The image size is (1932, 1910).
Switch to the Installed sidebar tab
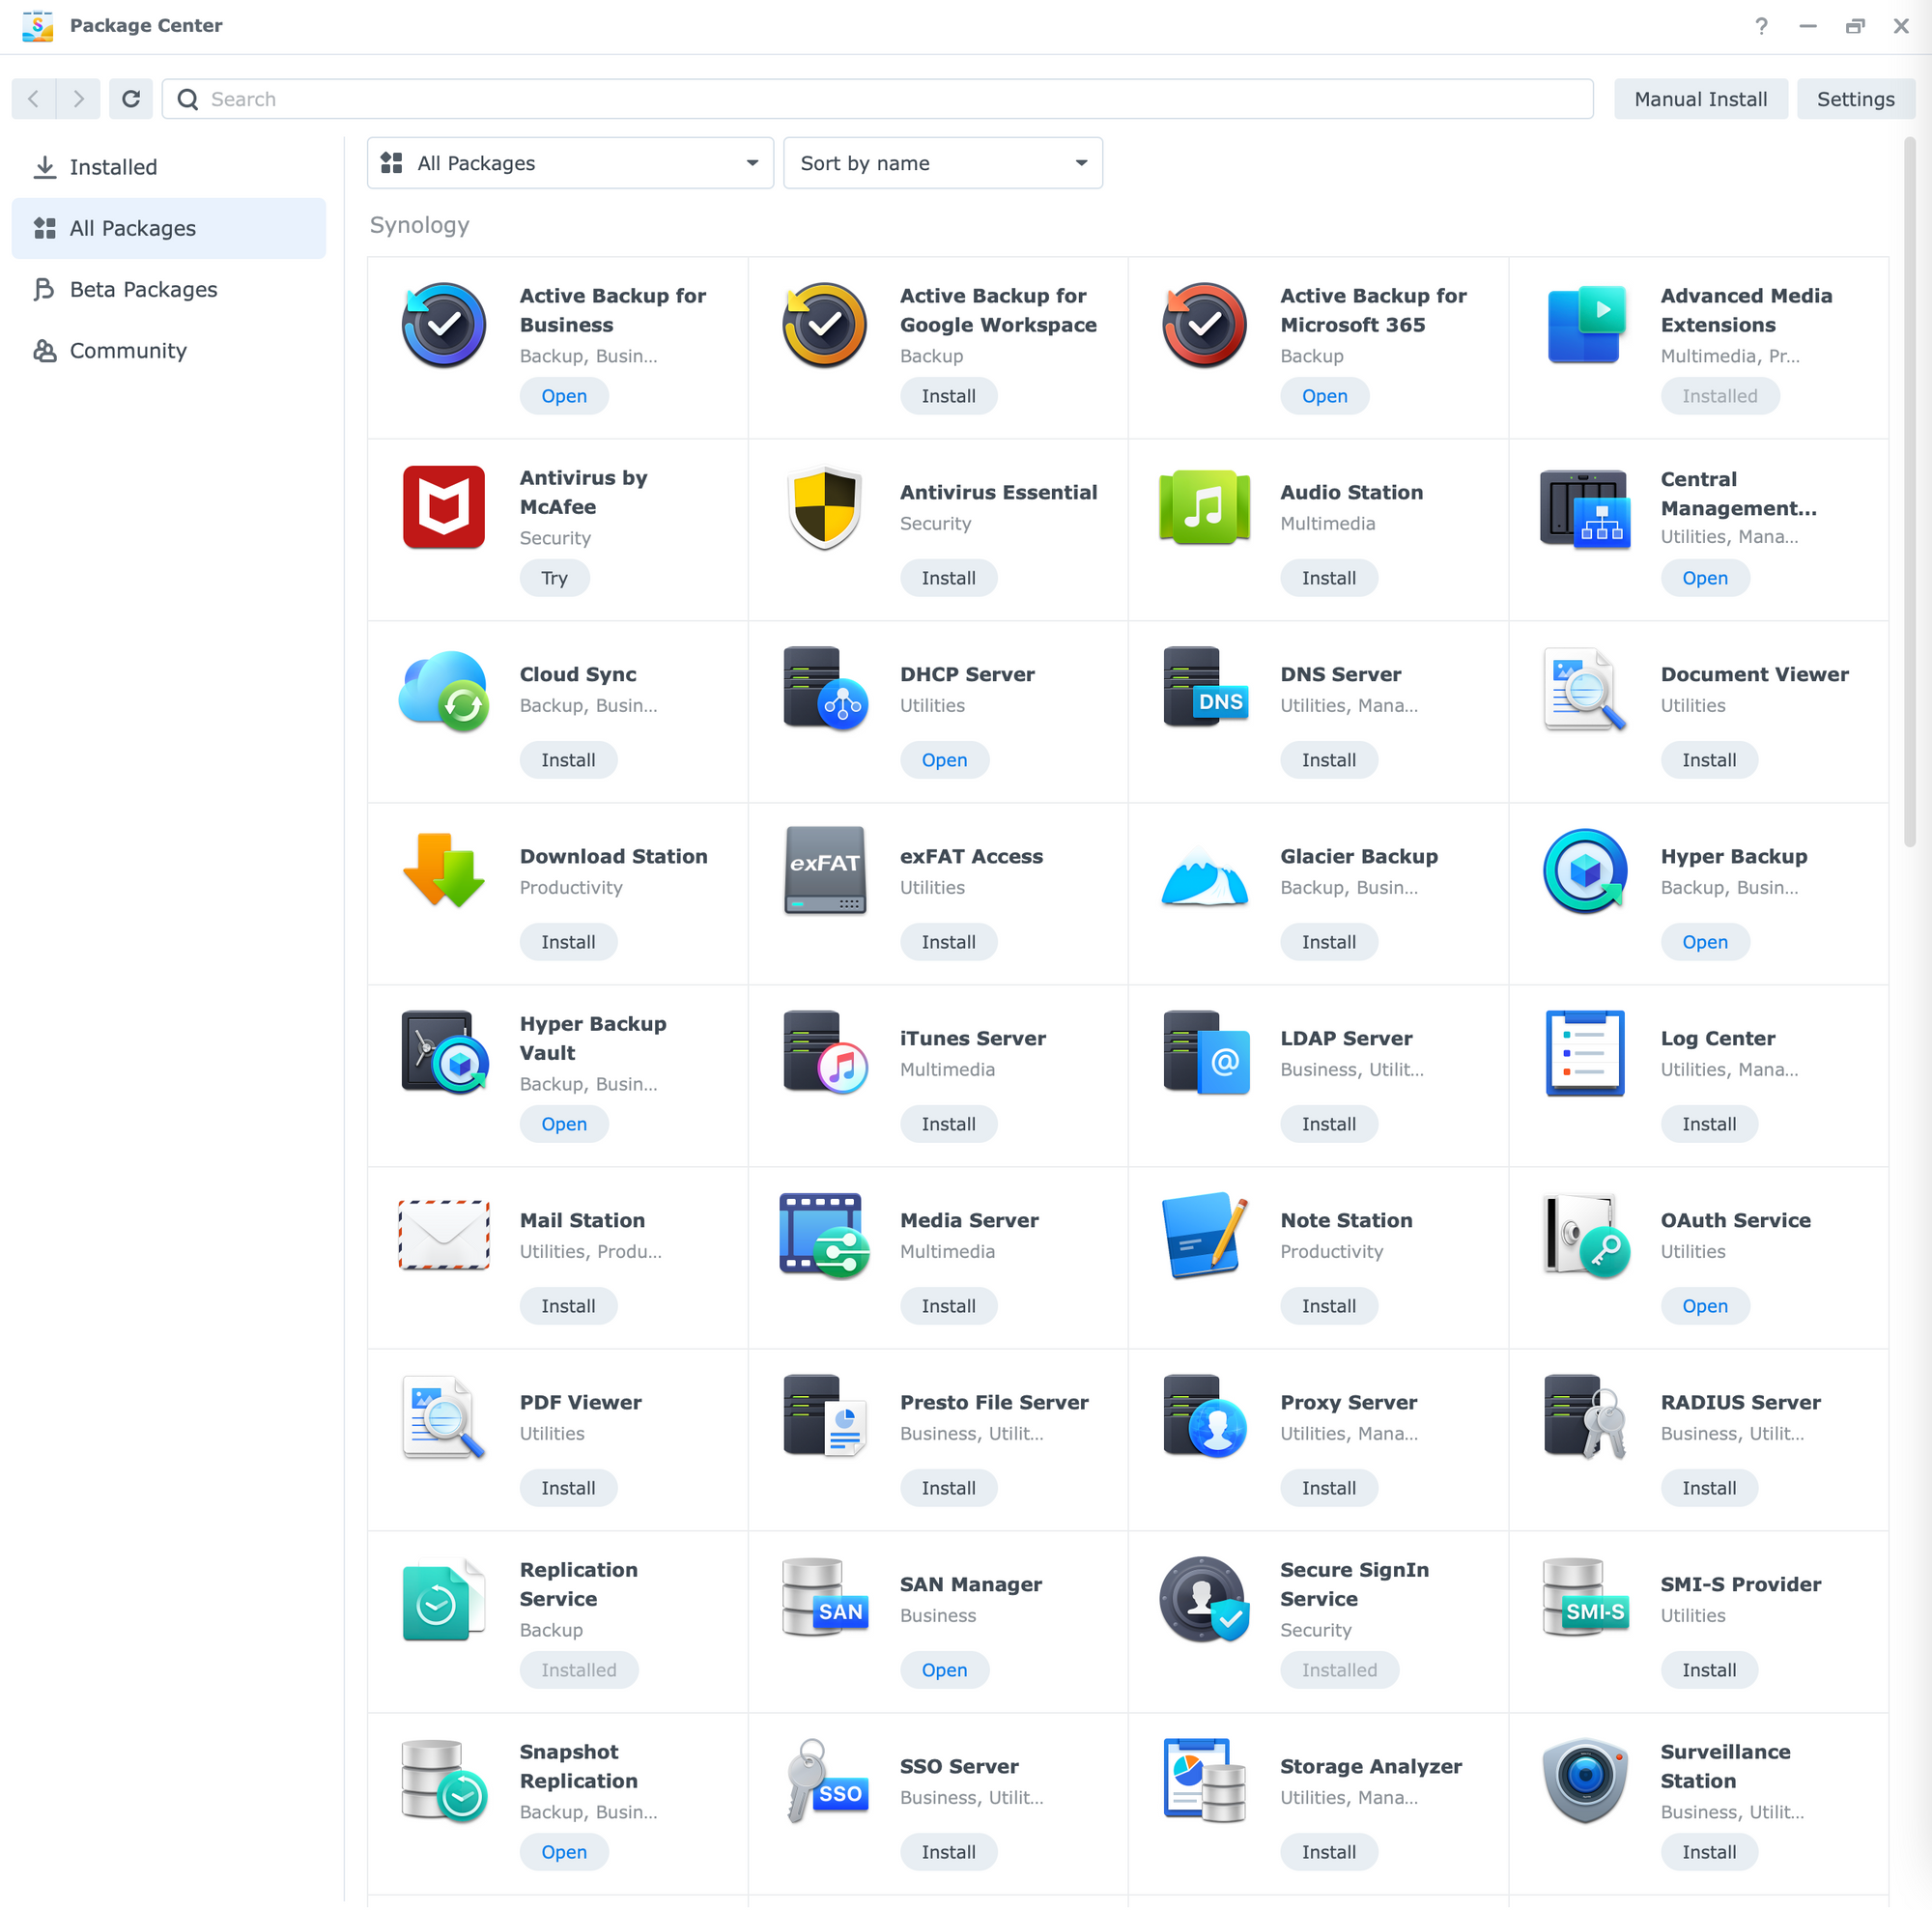[169, 167]
